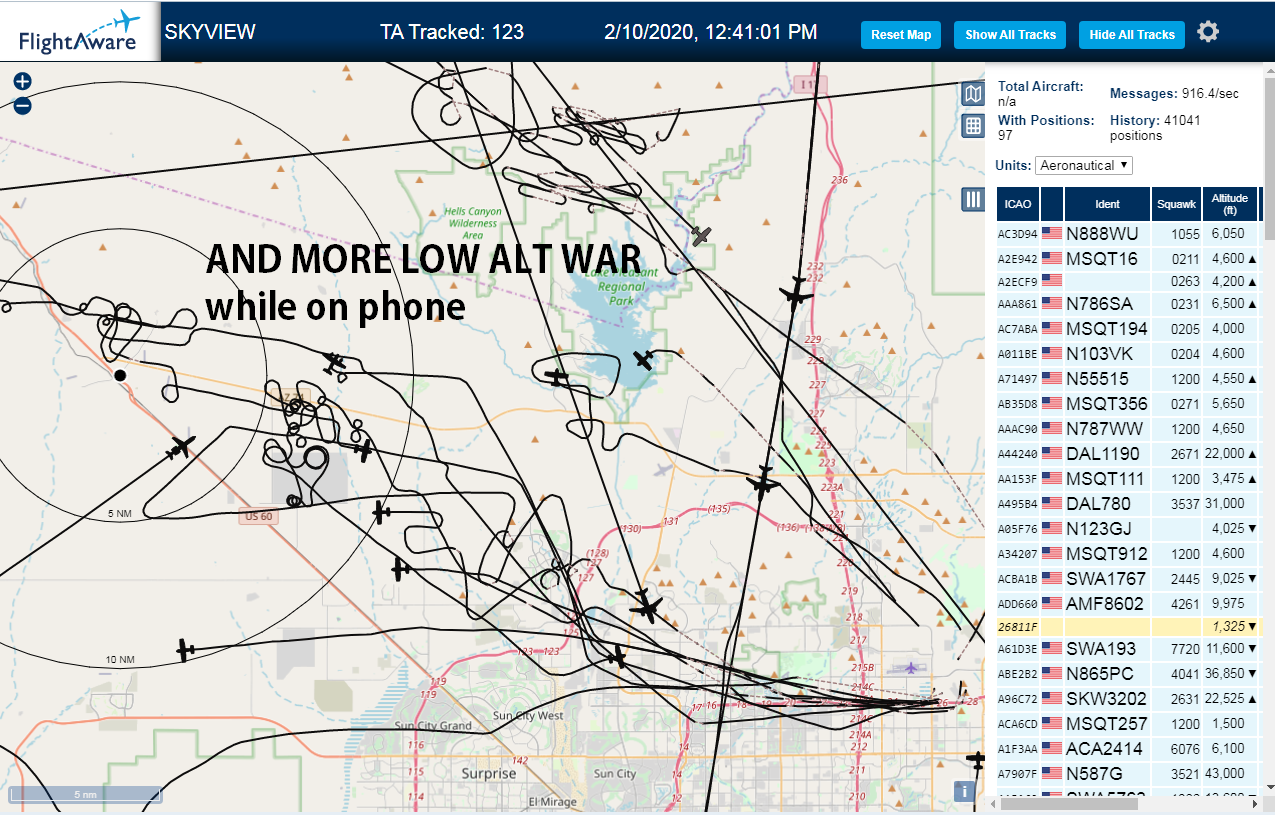The image size is (1275, 815).
Task: Open the Units Aeronautical dropdown
Action: [1084, 165]
